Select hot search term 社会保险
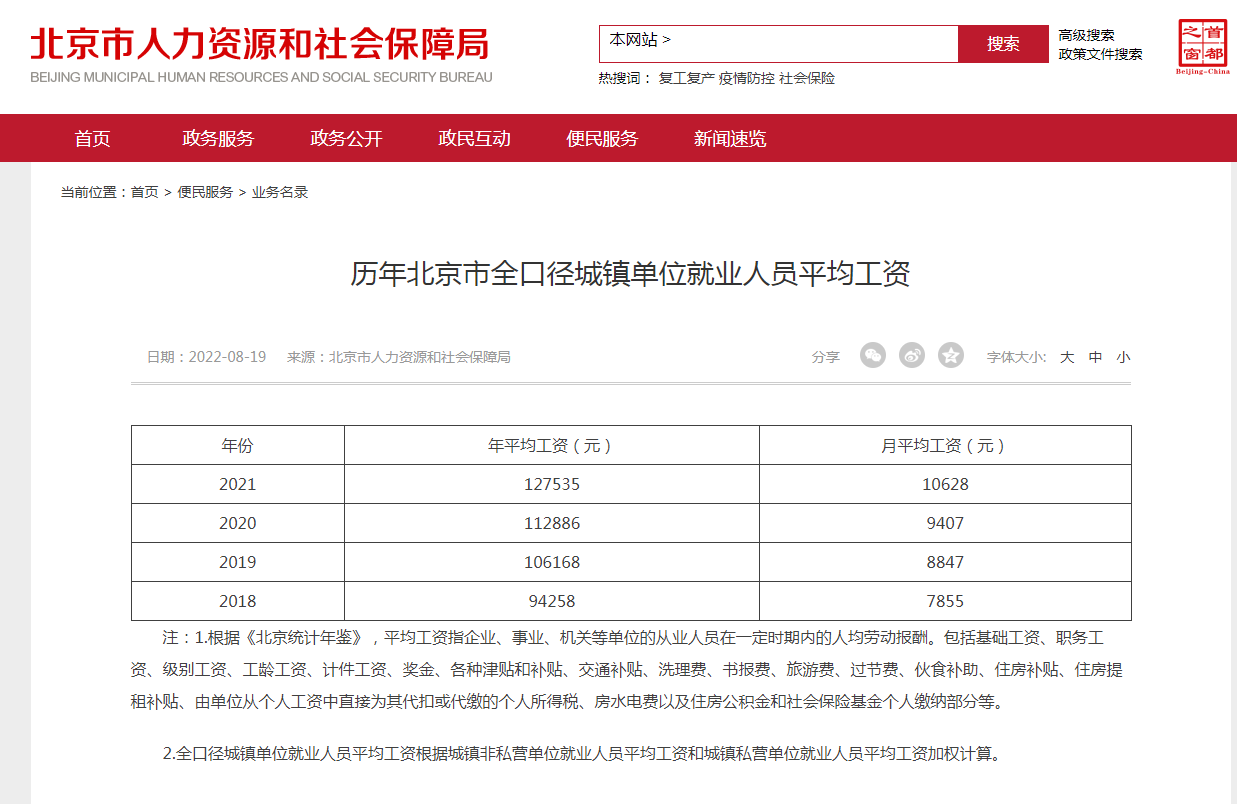1237x804 pixels. point(807,78)
